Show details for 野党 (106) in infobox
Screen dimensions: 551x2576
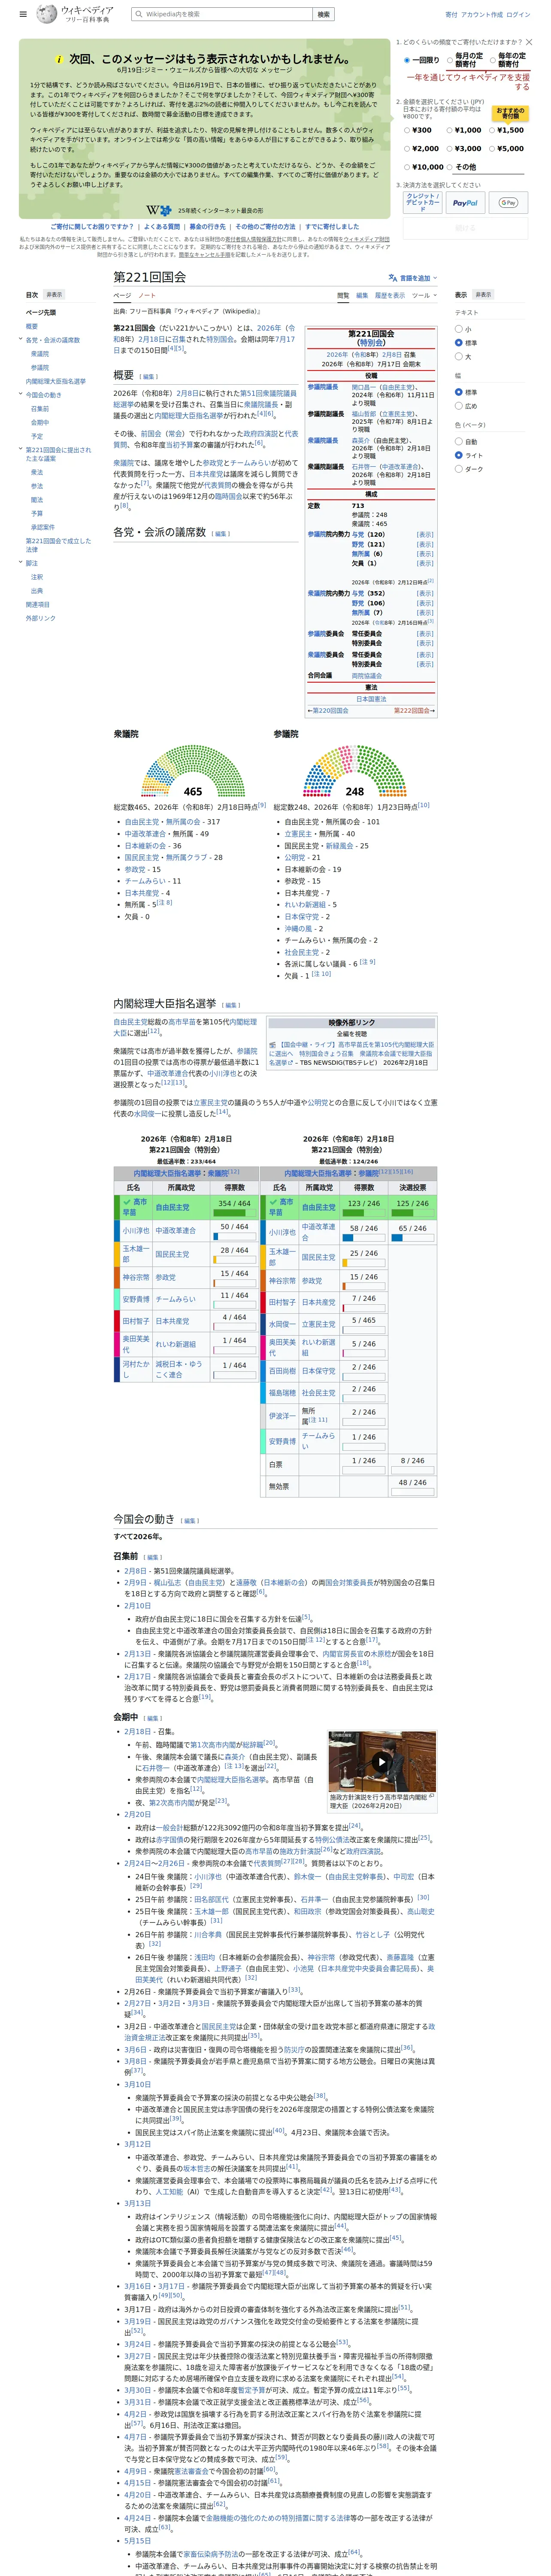click(425, 603)
